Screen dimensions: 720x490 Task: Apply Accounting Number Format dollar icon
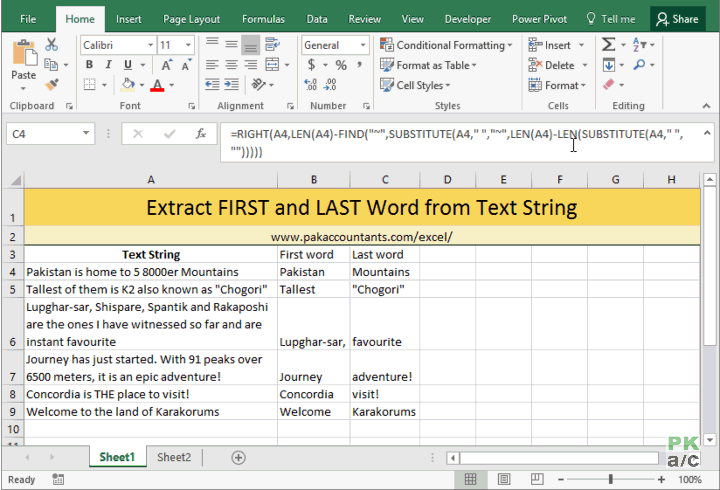point(311,65)
